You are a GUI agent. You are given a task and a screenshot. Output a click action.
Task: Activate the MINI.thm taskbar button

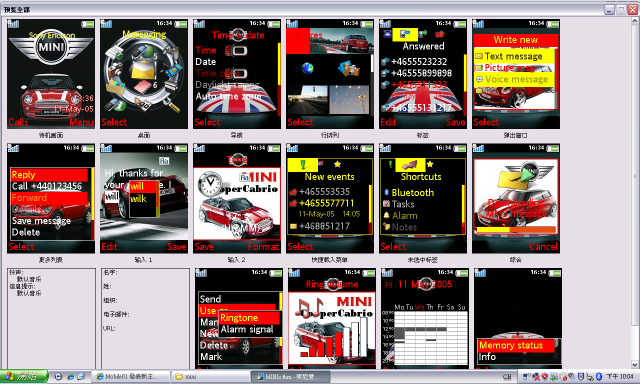[x=289, y=377]
